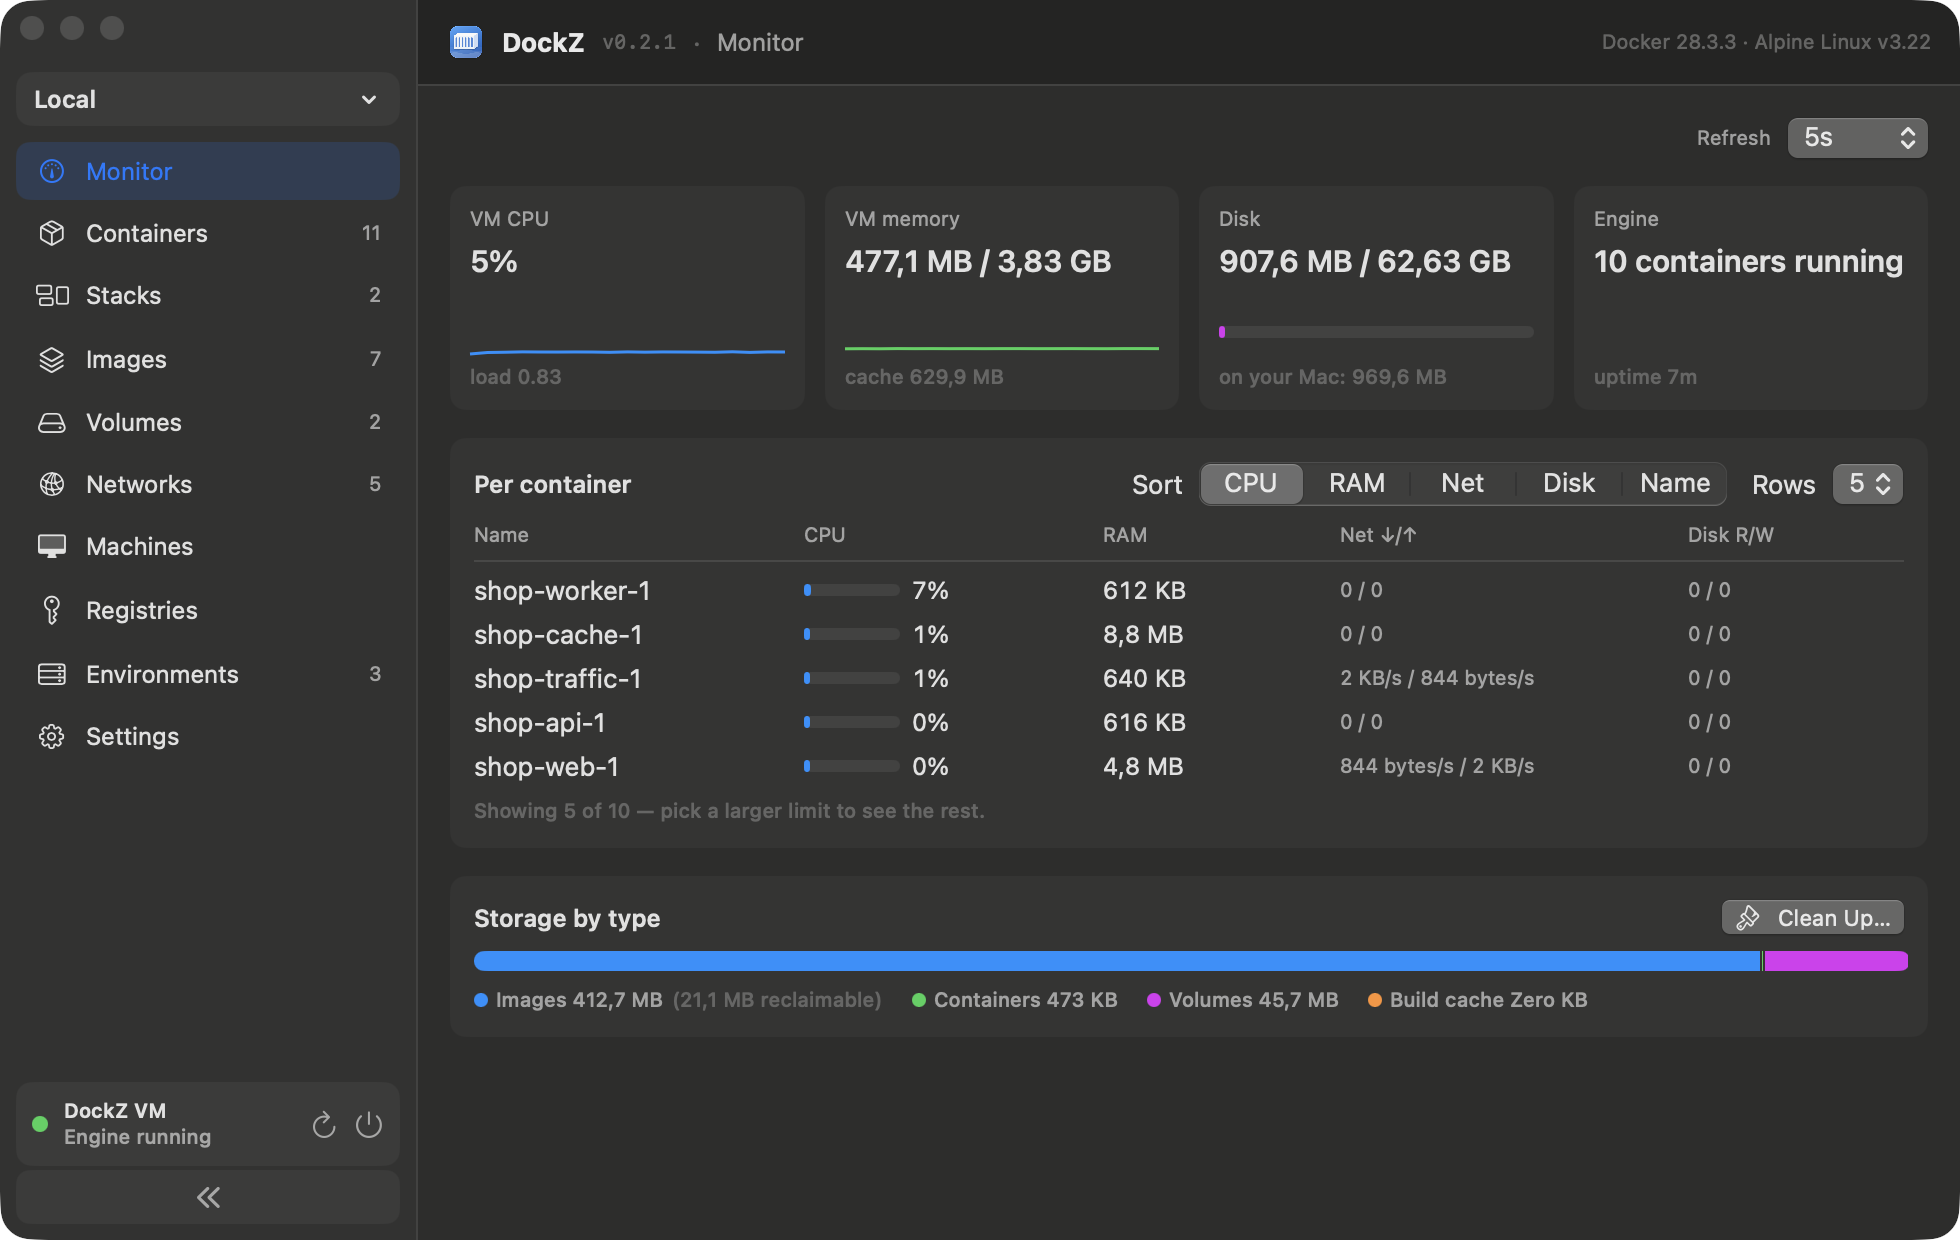
Task: Click the Settings gear icon
Action: [52, 736]
